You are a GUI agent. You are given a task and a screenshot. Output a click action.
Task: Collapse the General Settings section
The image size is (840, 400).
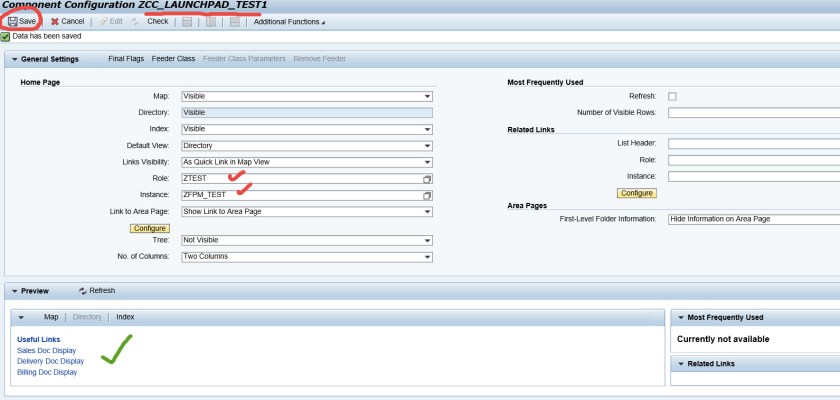click(x=14, y=59)
